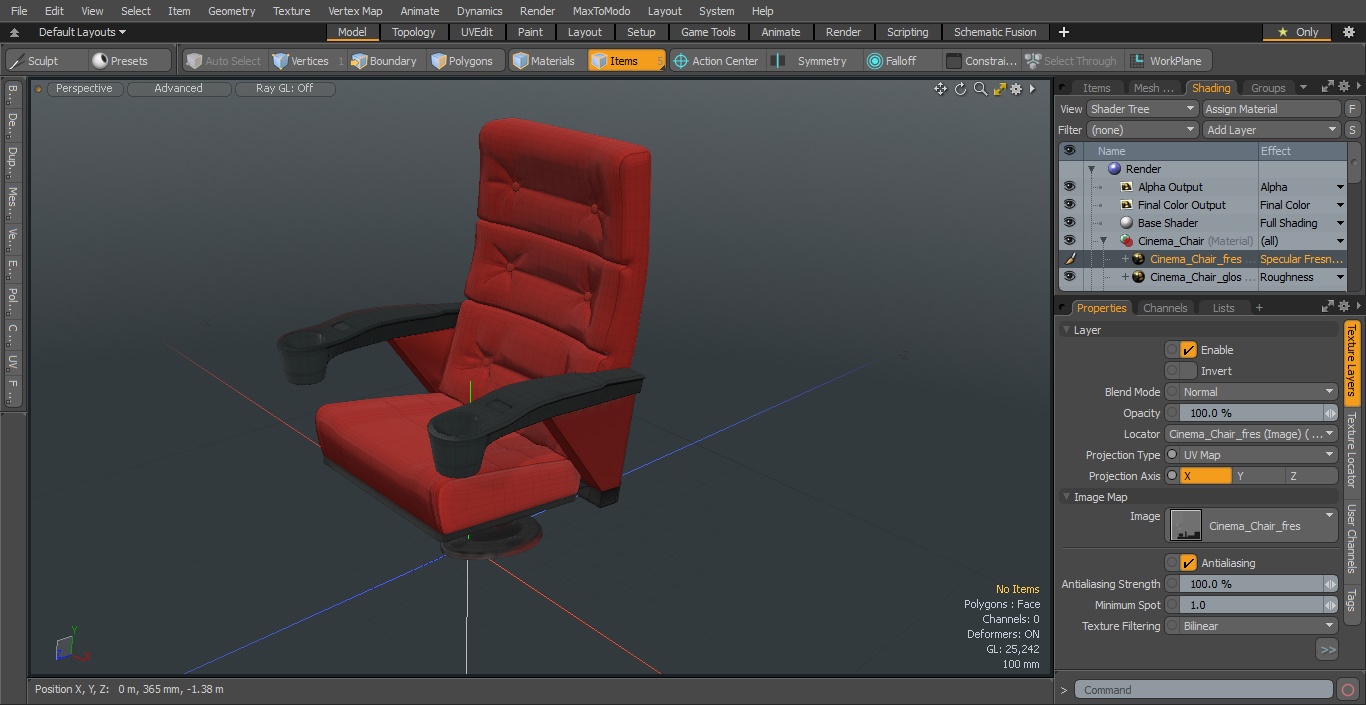This screenshot has width=1366, height=705.
Task: Maximize the 3D viewport with the yellow arrows
Action: point(999,89)
